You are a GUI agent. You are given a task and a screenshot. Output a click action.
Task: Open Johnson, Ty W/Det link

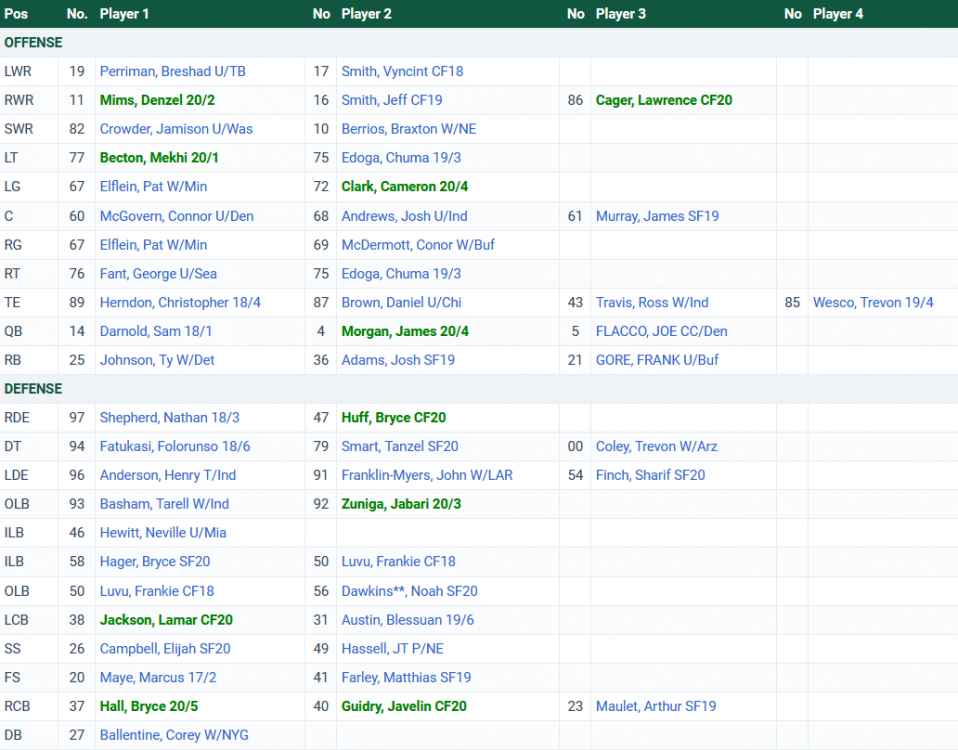pyautogui.click(x=157, y=360)
